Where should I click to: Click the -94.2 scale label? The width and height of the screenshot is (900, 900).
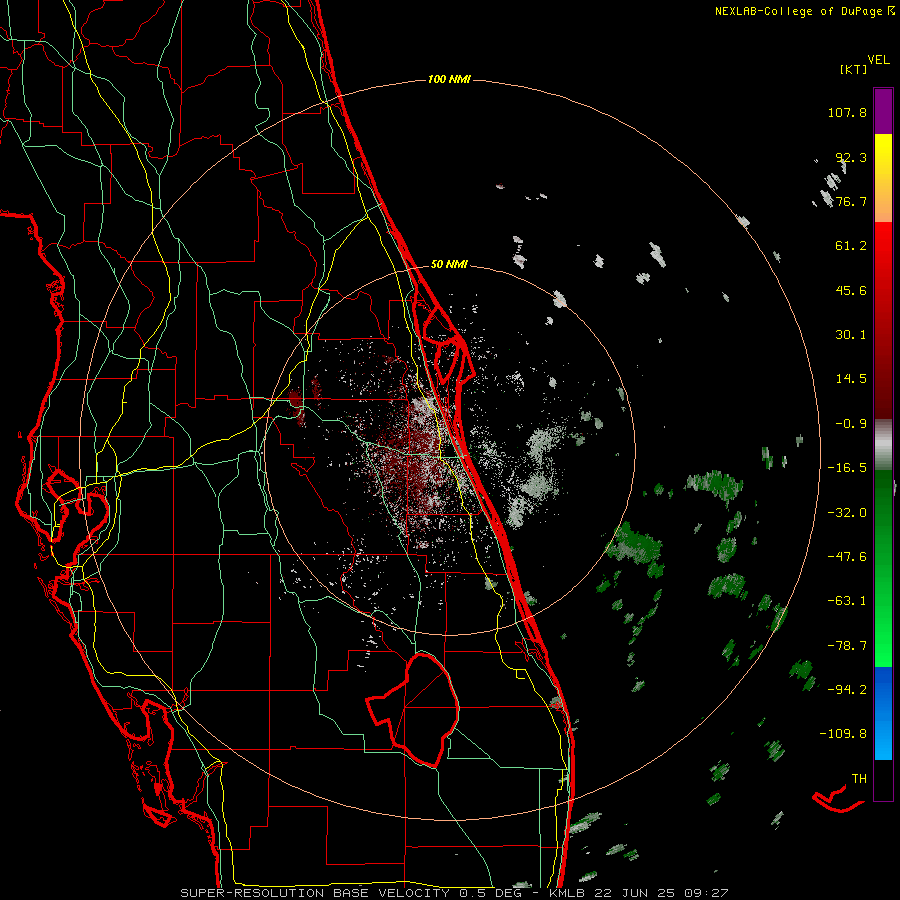click(847, 689)
